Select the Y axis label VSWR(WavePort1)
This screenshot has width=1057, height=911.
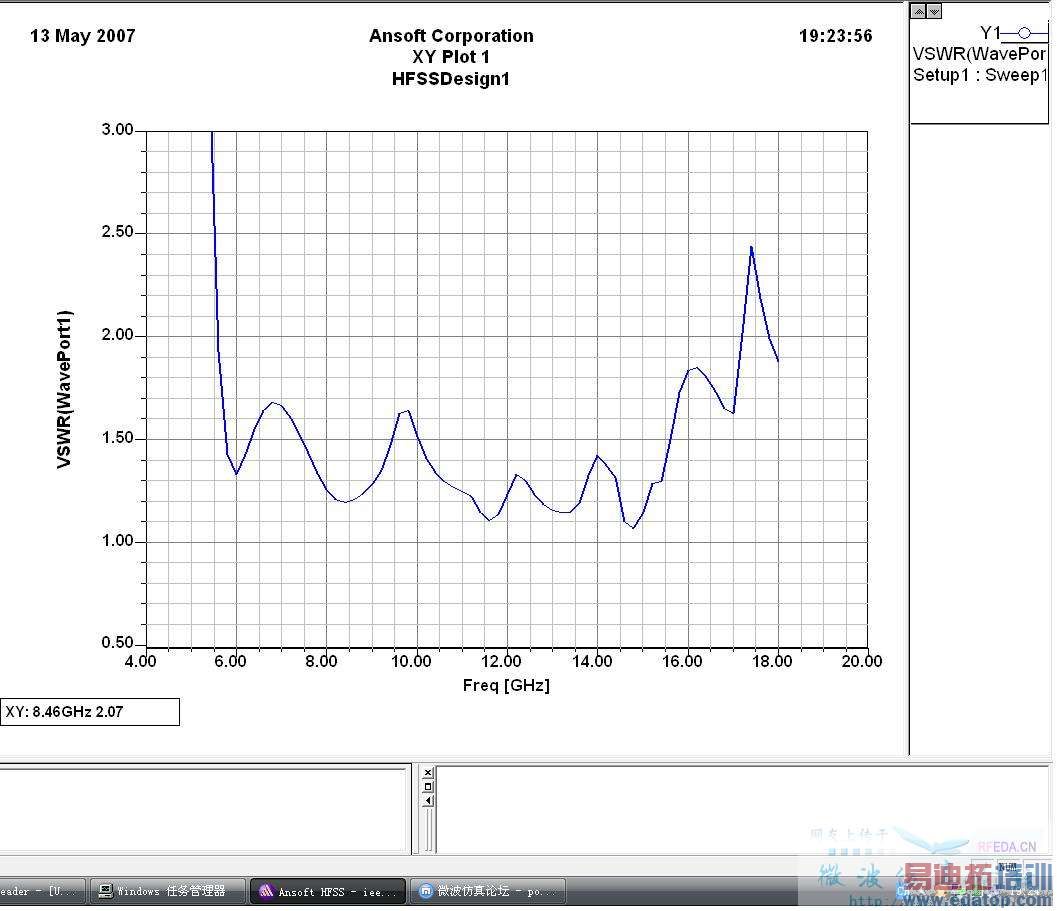click(x=64, y=389)
